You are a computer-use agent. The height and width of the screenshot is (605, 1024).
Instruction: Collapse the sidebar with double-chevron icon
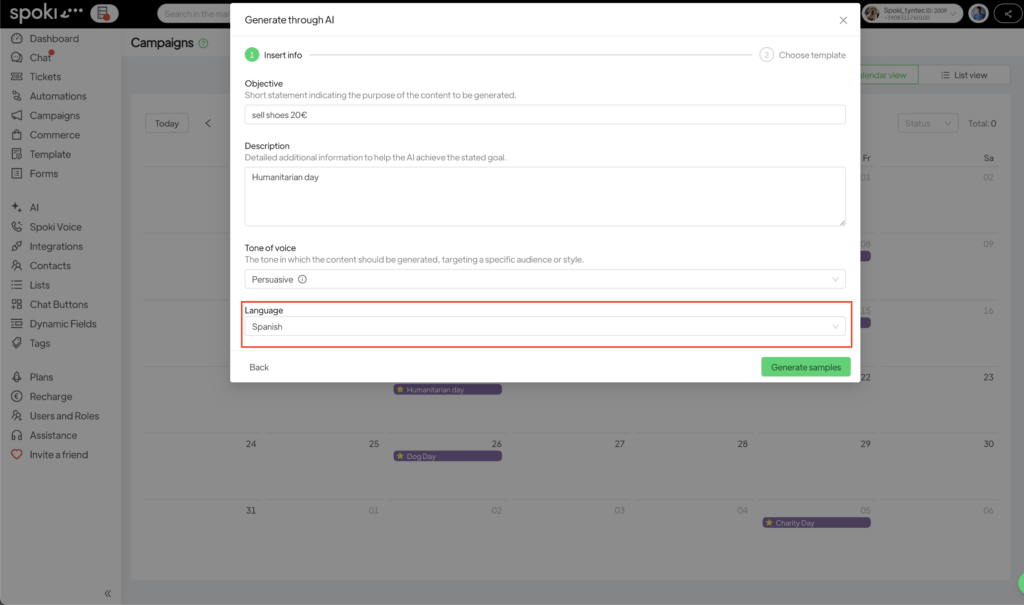click(108, 593)
